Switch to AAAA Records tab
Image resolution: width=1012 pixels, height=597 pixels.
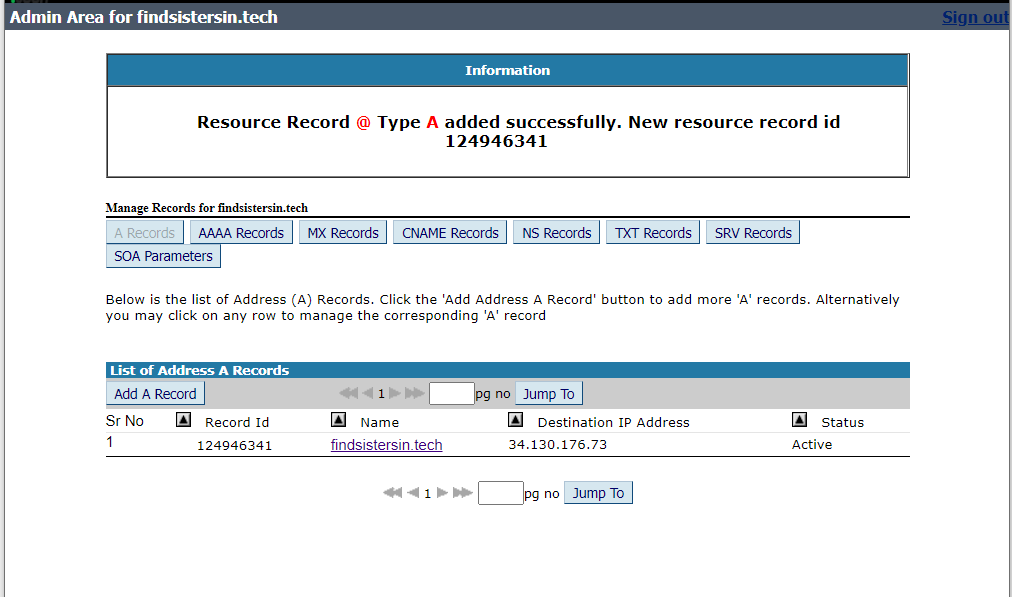(241, 232)
